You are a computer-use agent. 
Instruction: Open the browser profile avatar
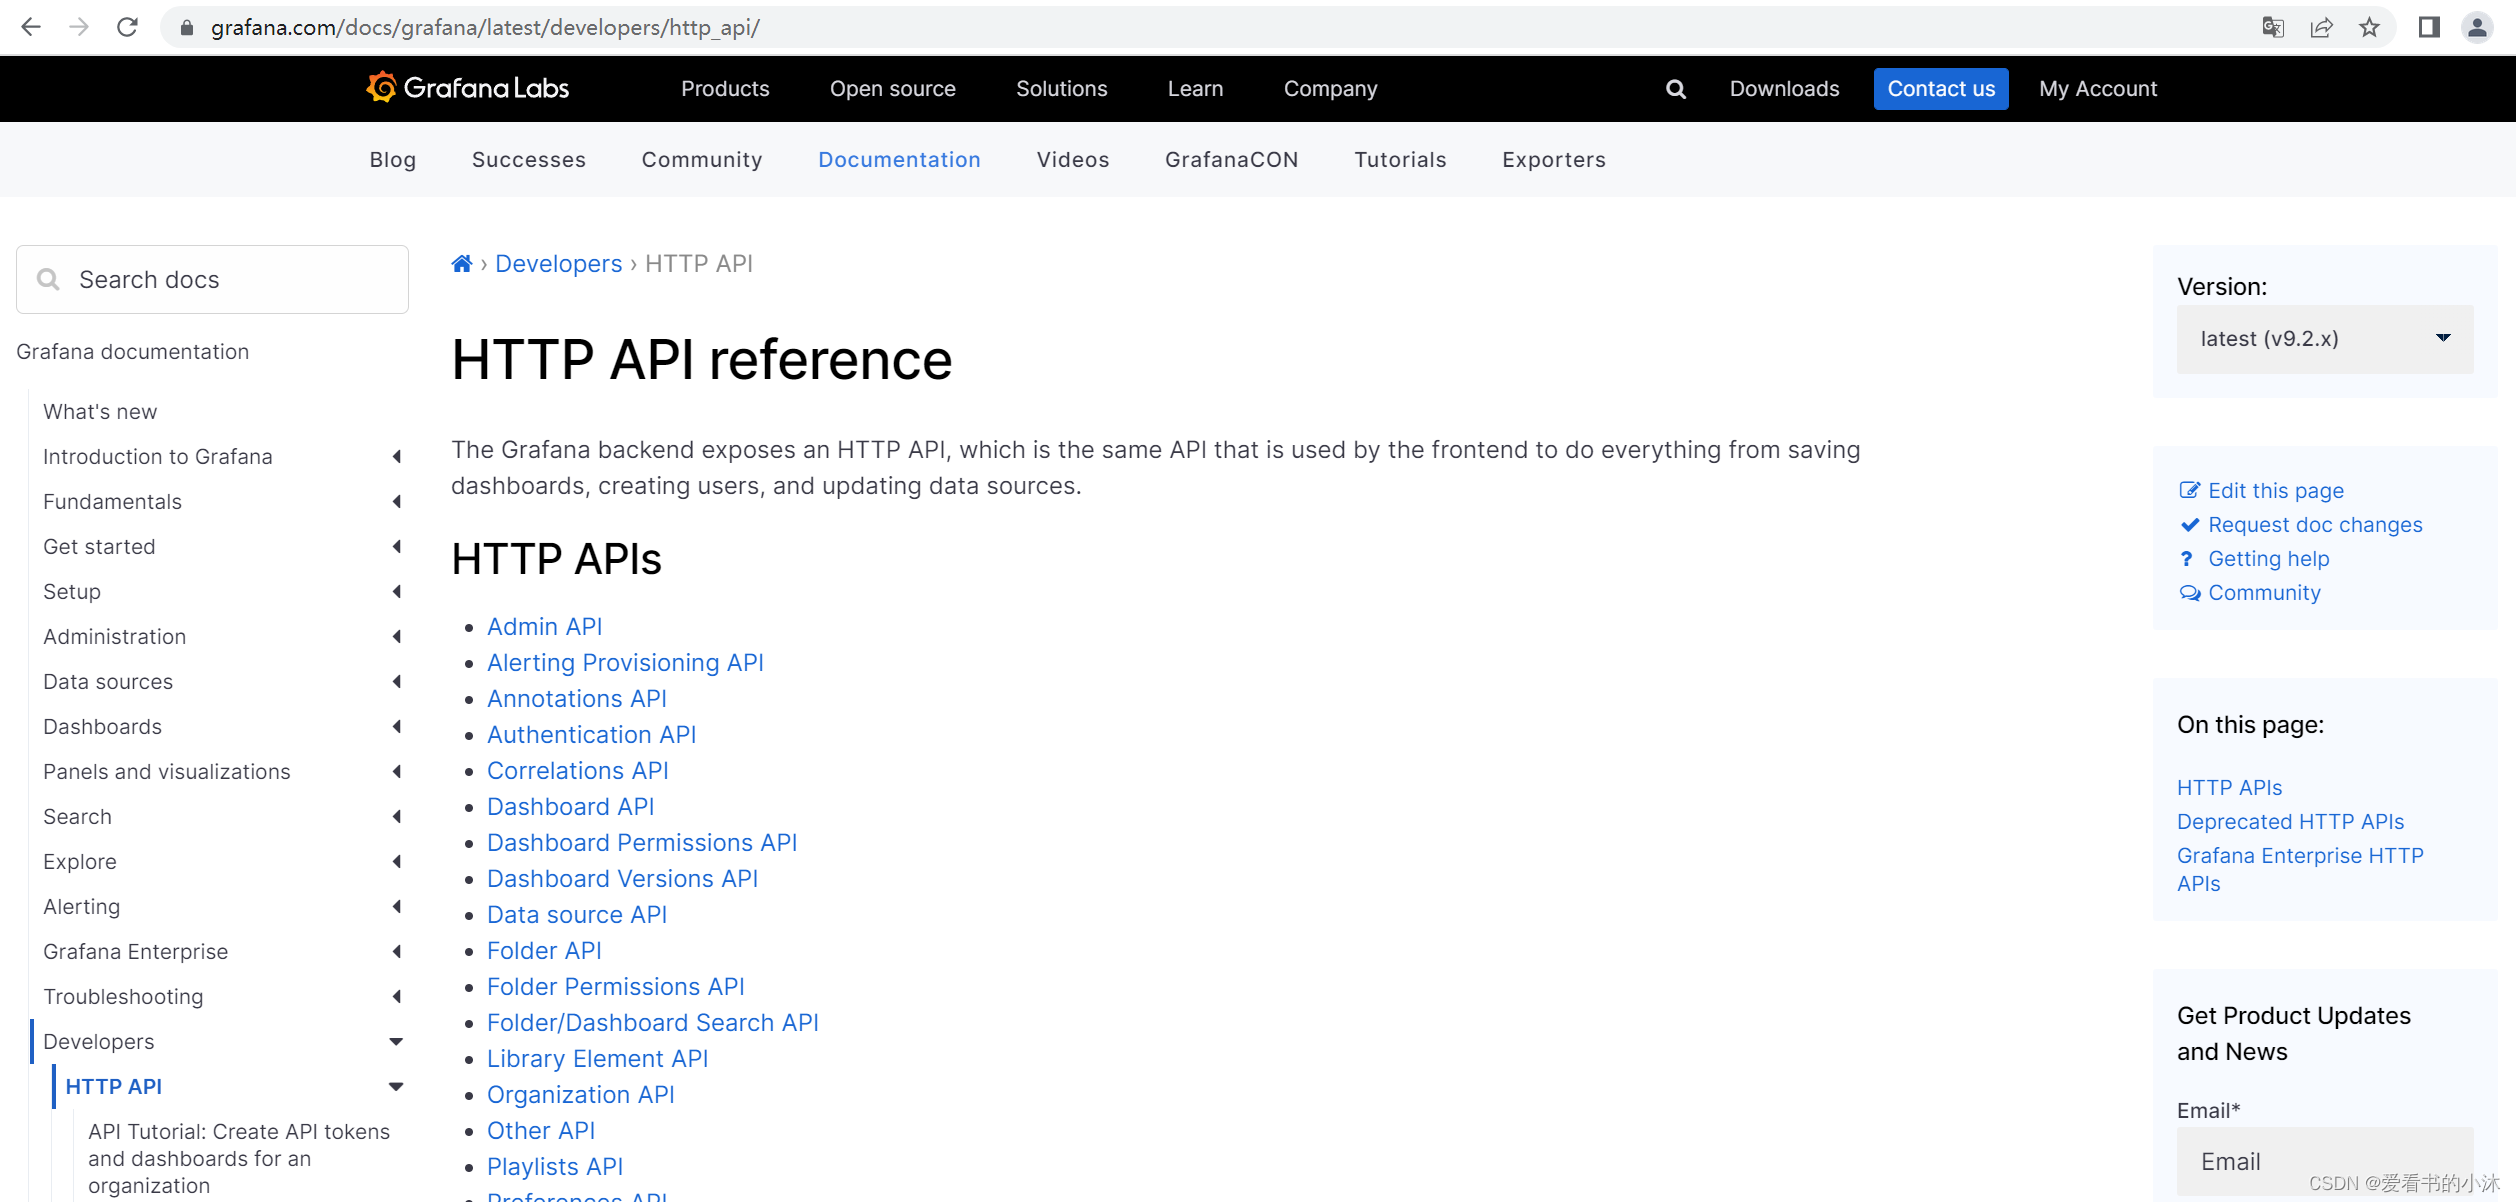click(2477, 27)
